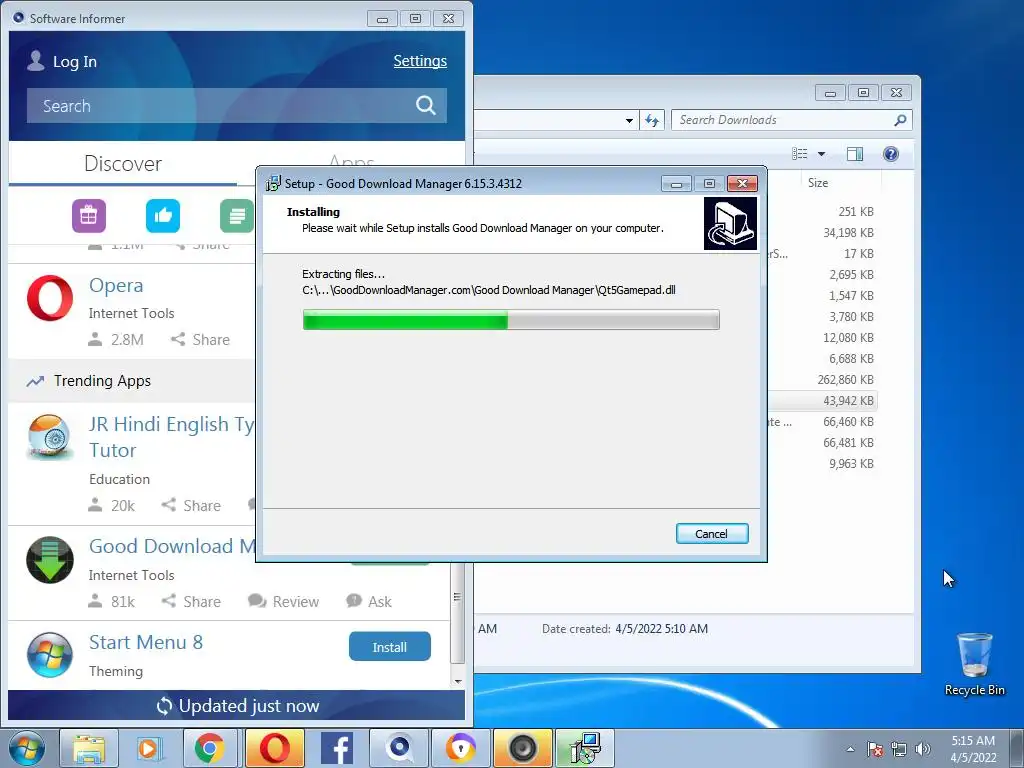Select the 34,198 KB file row

[822, 232]
